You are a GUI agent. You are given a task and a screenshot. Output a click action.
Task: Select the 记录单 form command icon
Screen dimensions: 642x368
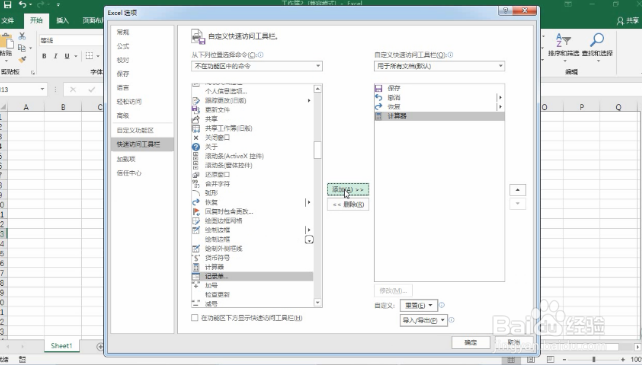(x=196, y=276)
